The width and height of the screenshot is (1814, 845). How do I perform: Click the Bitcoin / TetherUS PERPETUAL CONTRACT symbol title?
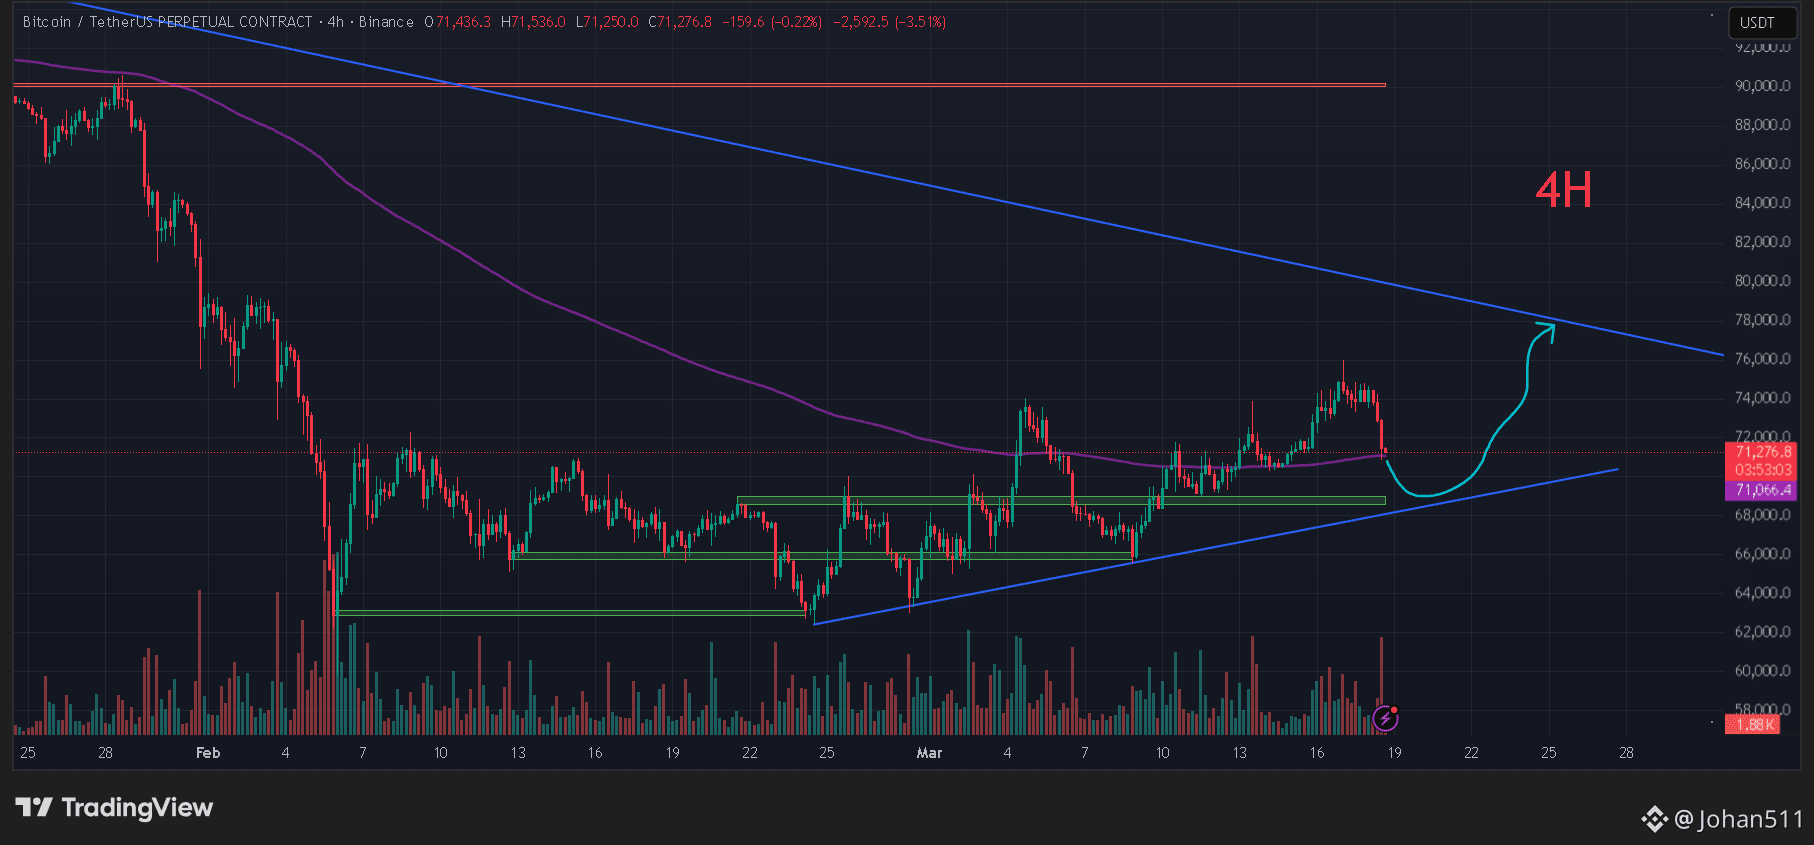167,22
